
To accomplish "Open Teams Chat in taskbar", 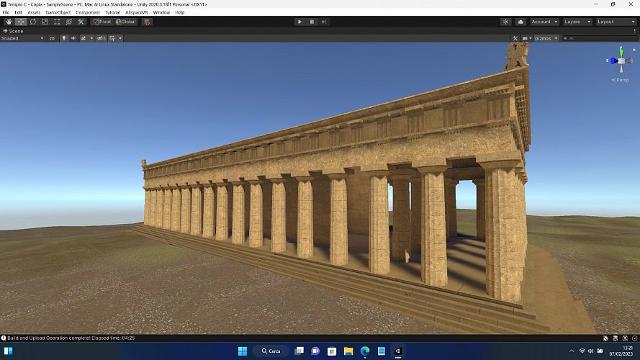I will pos(316,351).
